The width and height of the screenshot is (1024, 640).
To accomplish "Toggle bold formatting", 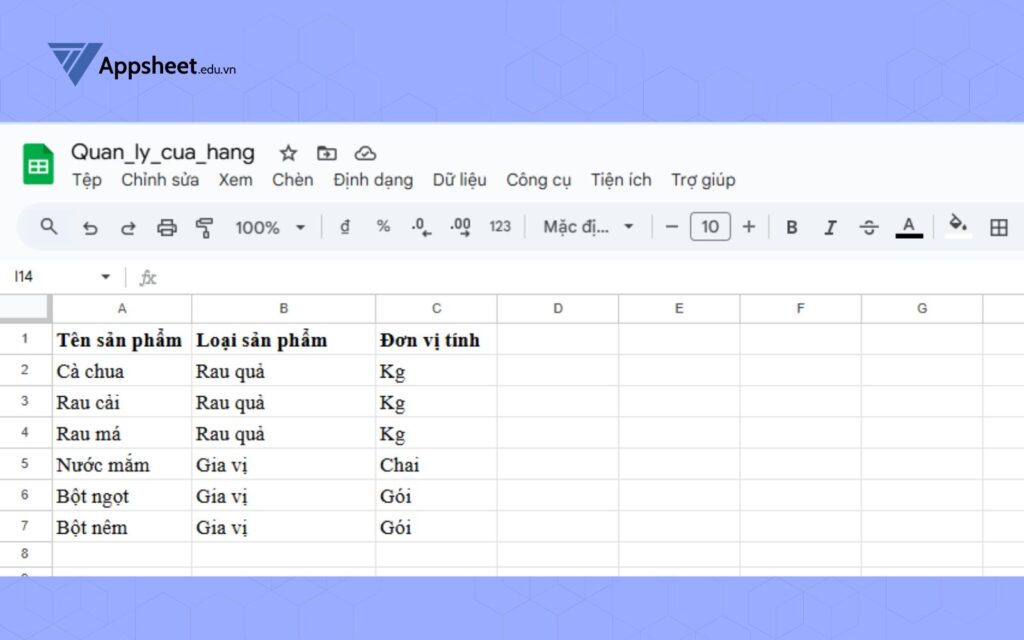I will (791, 227).
